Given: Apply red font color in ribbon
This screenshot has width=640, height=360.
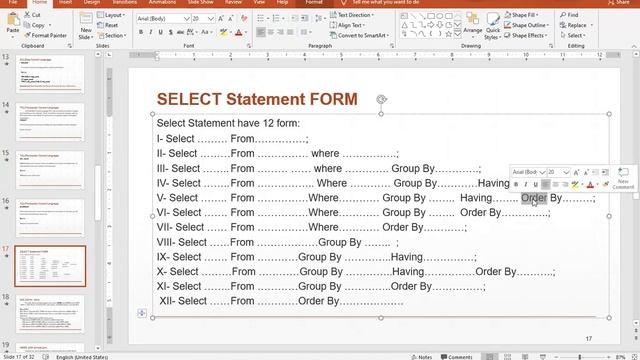Looking at the screenshot, I should coord(239,33).
